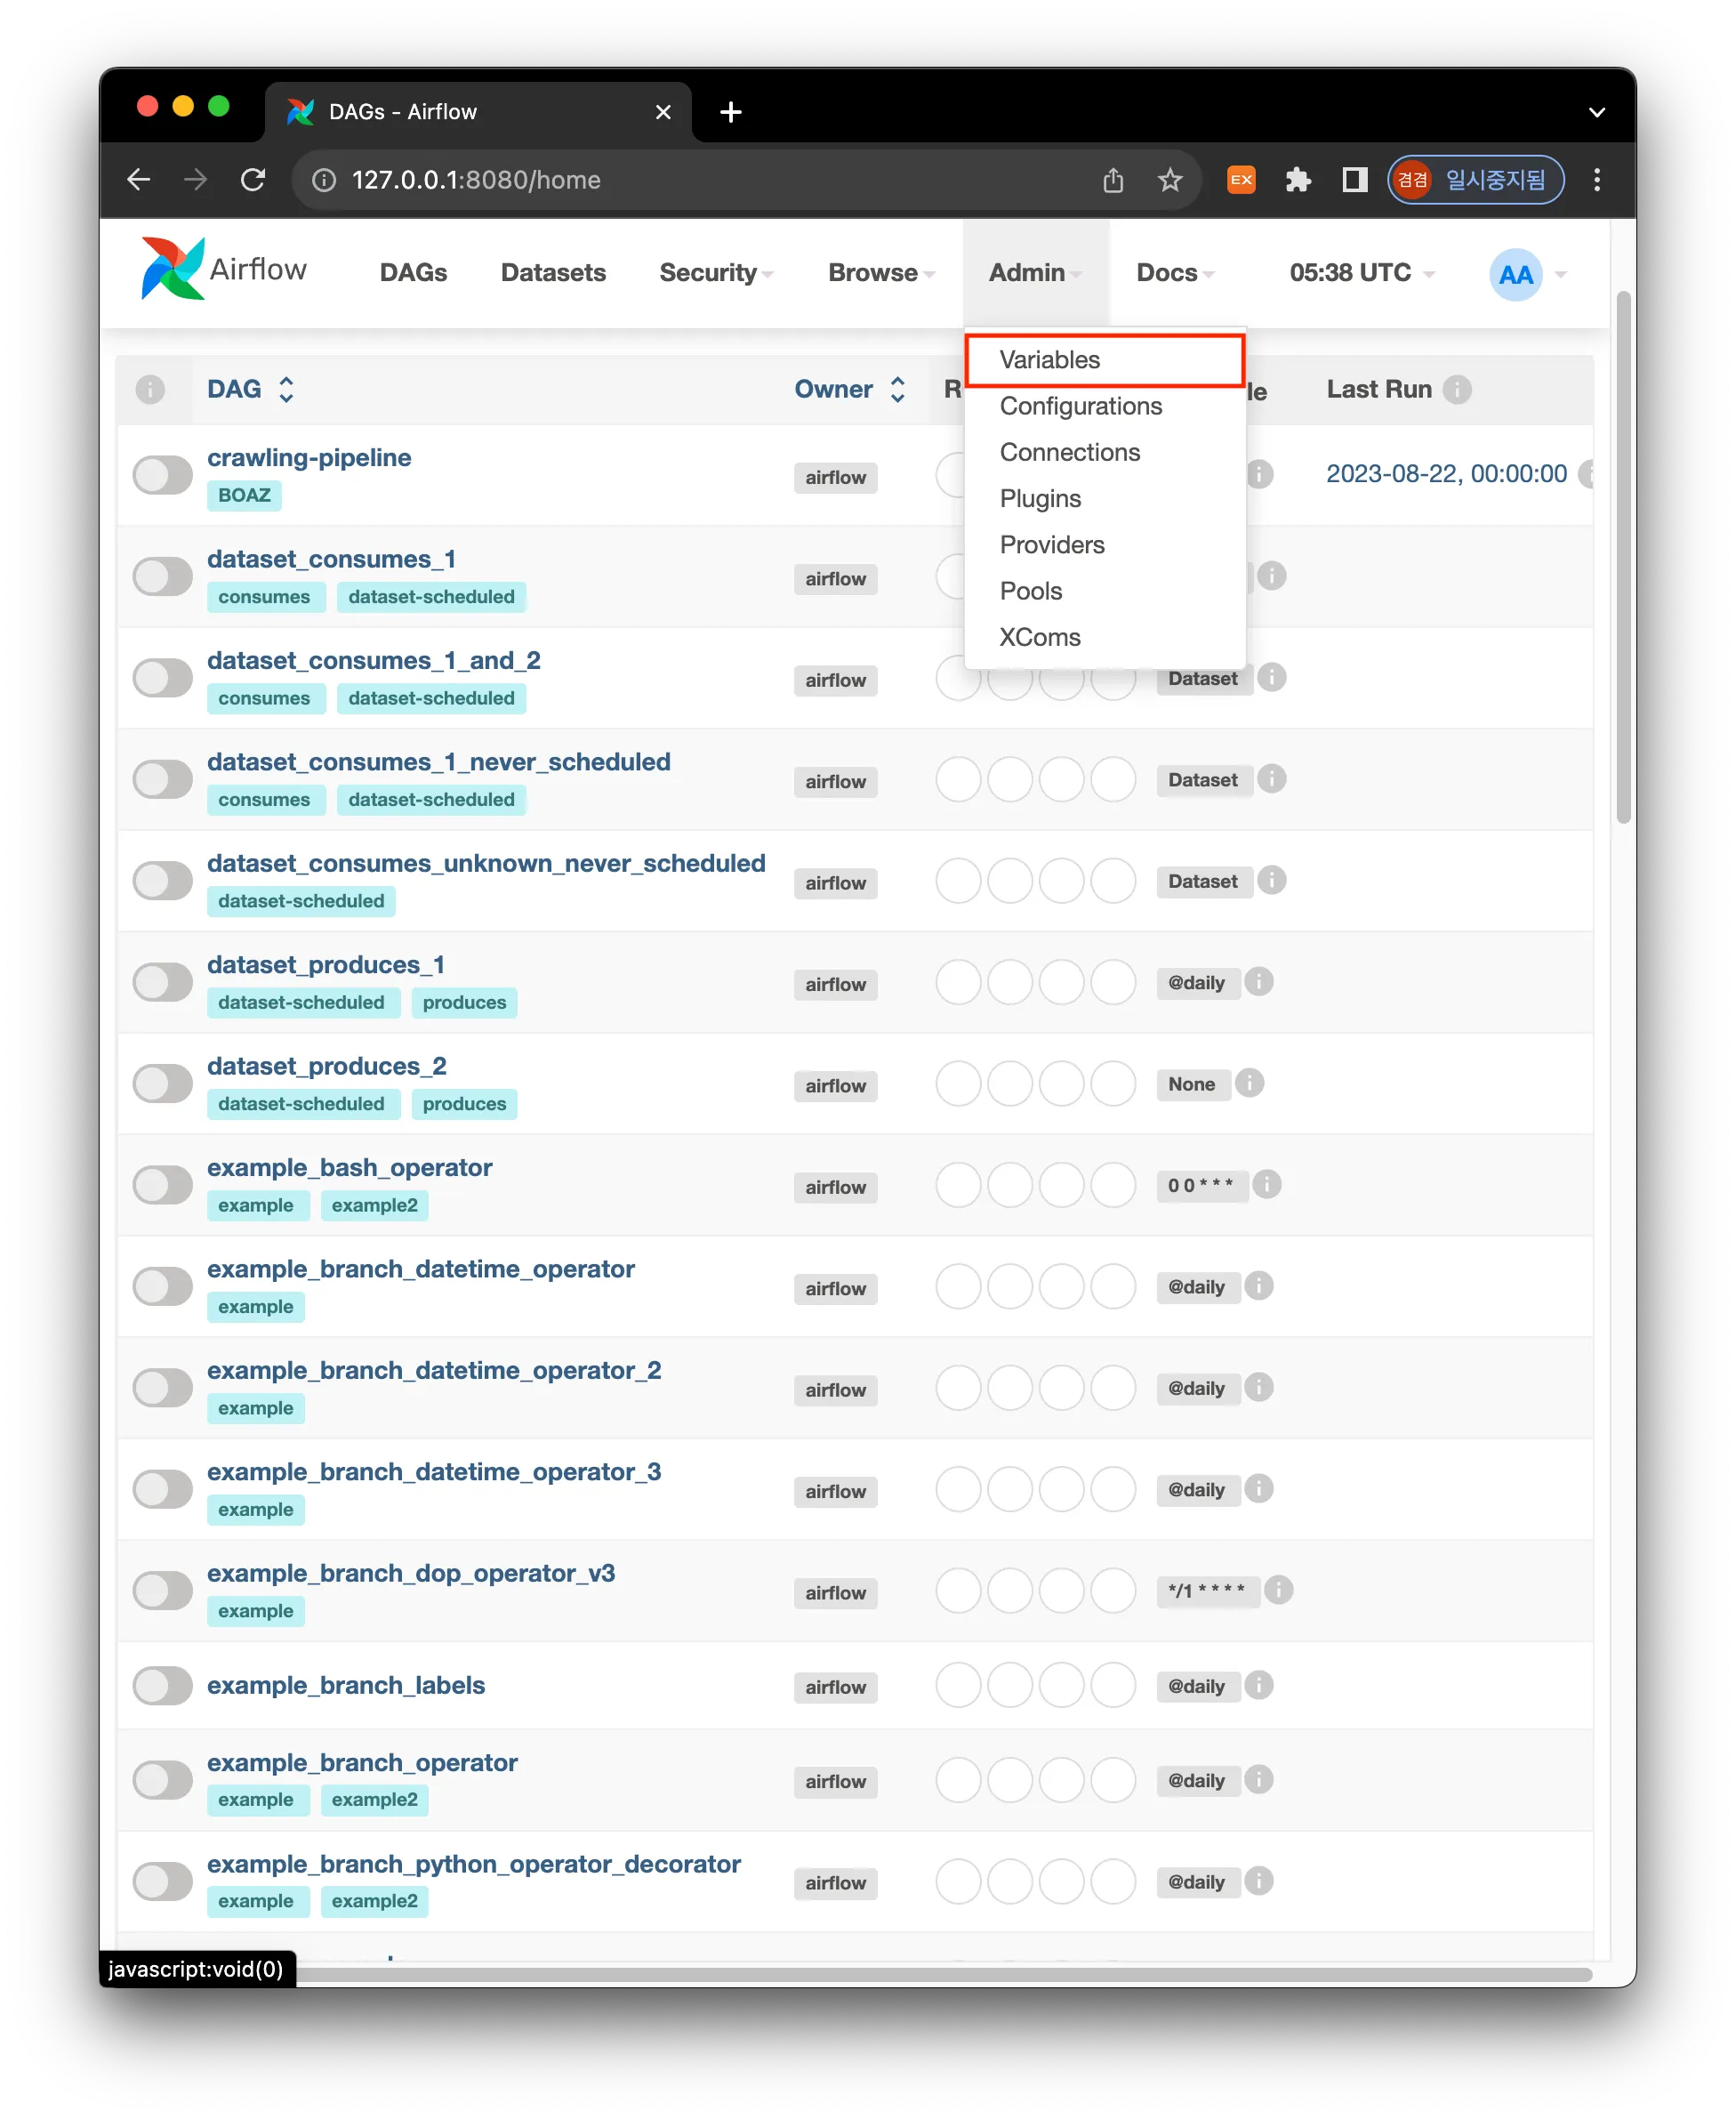Image resolution: width=1736 pixels, height=2119 pixels.
Task: Click the orange EX extension icon
Action: tap(1241, 180)
